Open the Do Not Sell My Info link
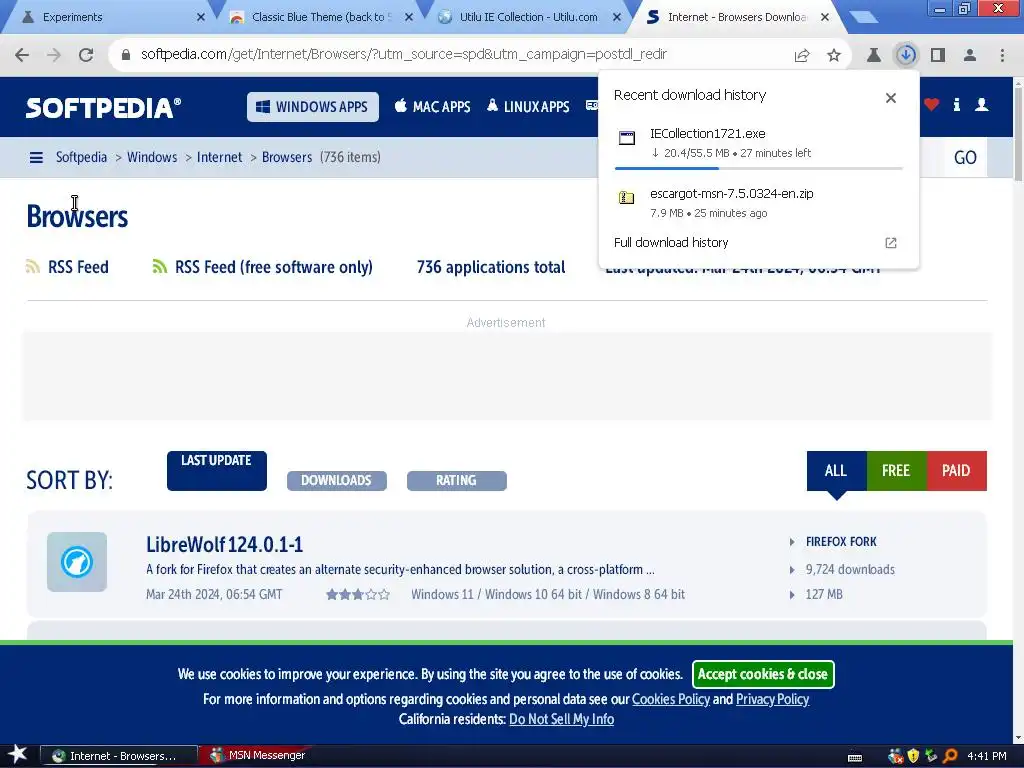The image size is (1024, 768). [x=562, y=720]
